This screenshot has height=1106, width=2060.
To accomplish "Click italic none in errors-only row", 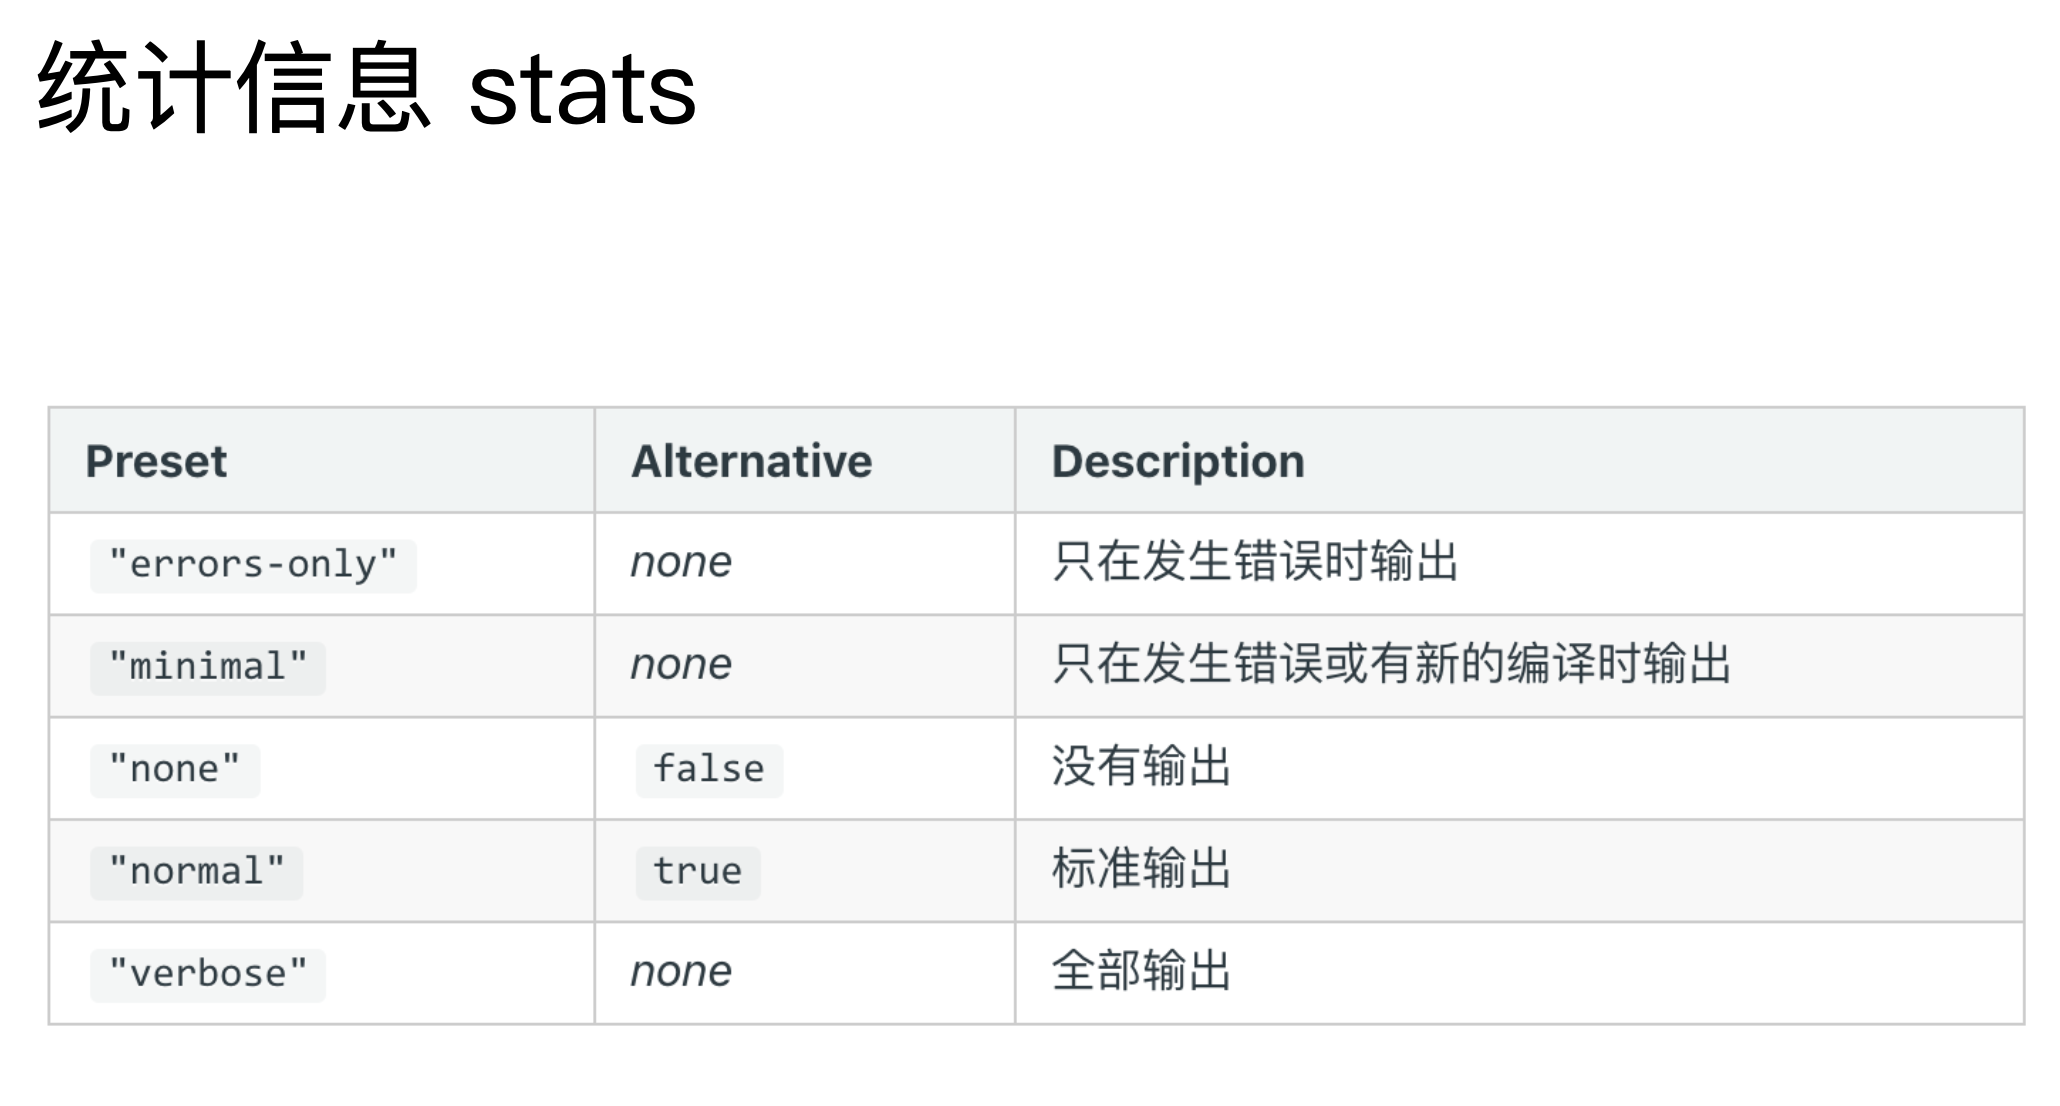I will (681, 563).
